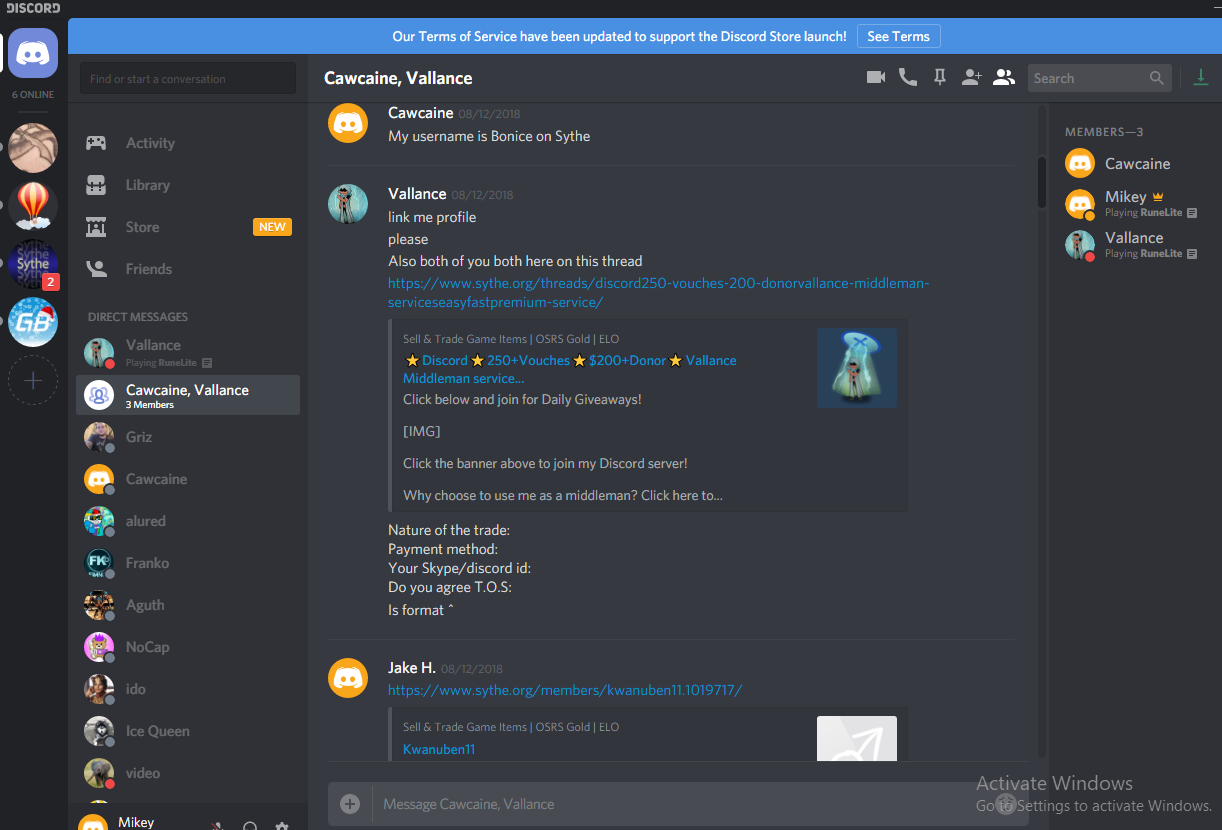The image size is (1222, 830).
Task: Click the Vallance username on message
Action: point(417,194)
